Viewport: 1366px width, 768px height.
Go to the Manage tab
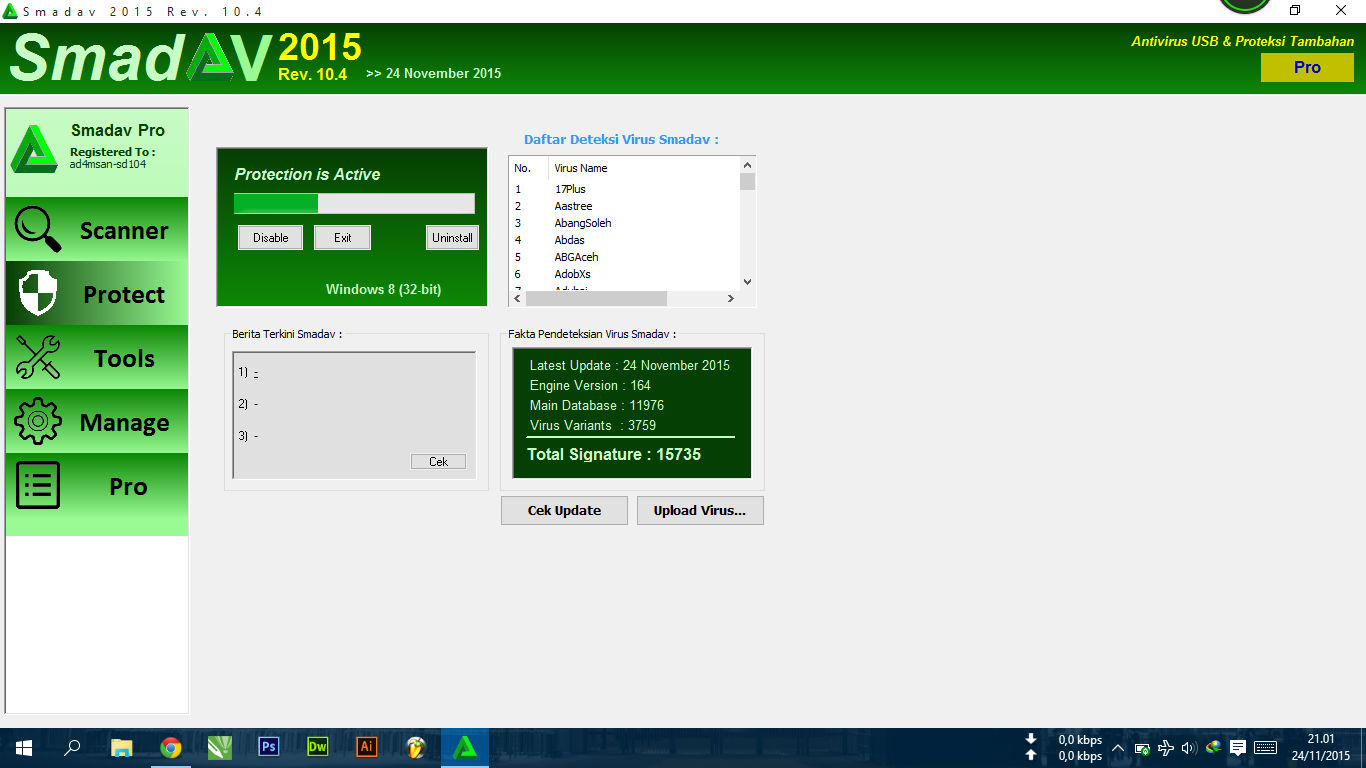97,421
